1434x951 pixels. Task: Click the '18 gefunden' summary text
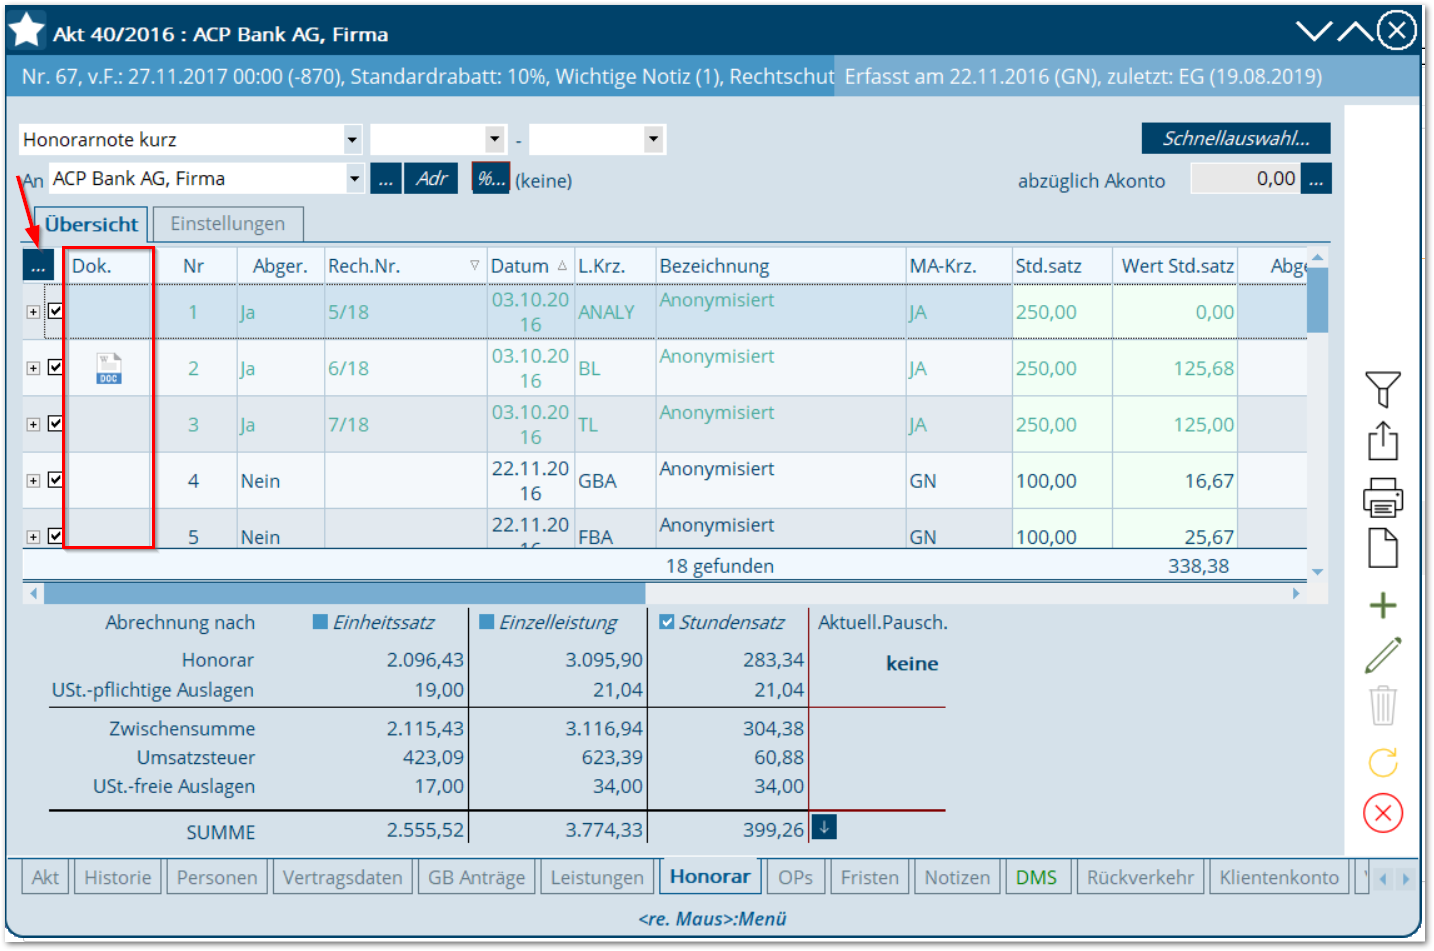point(720,566)
